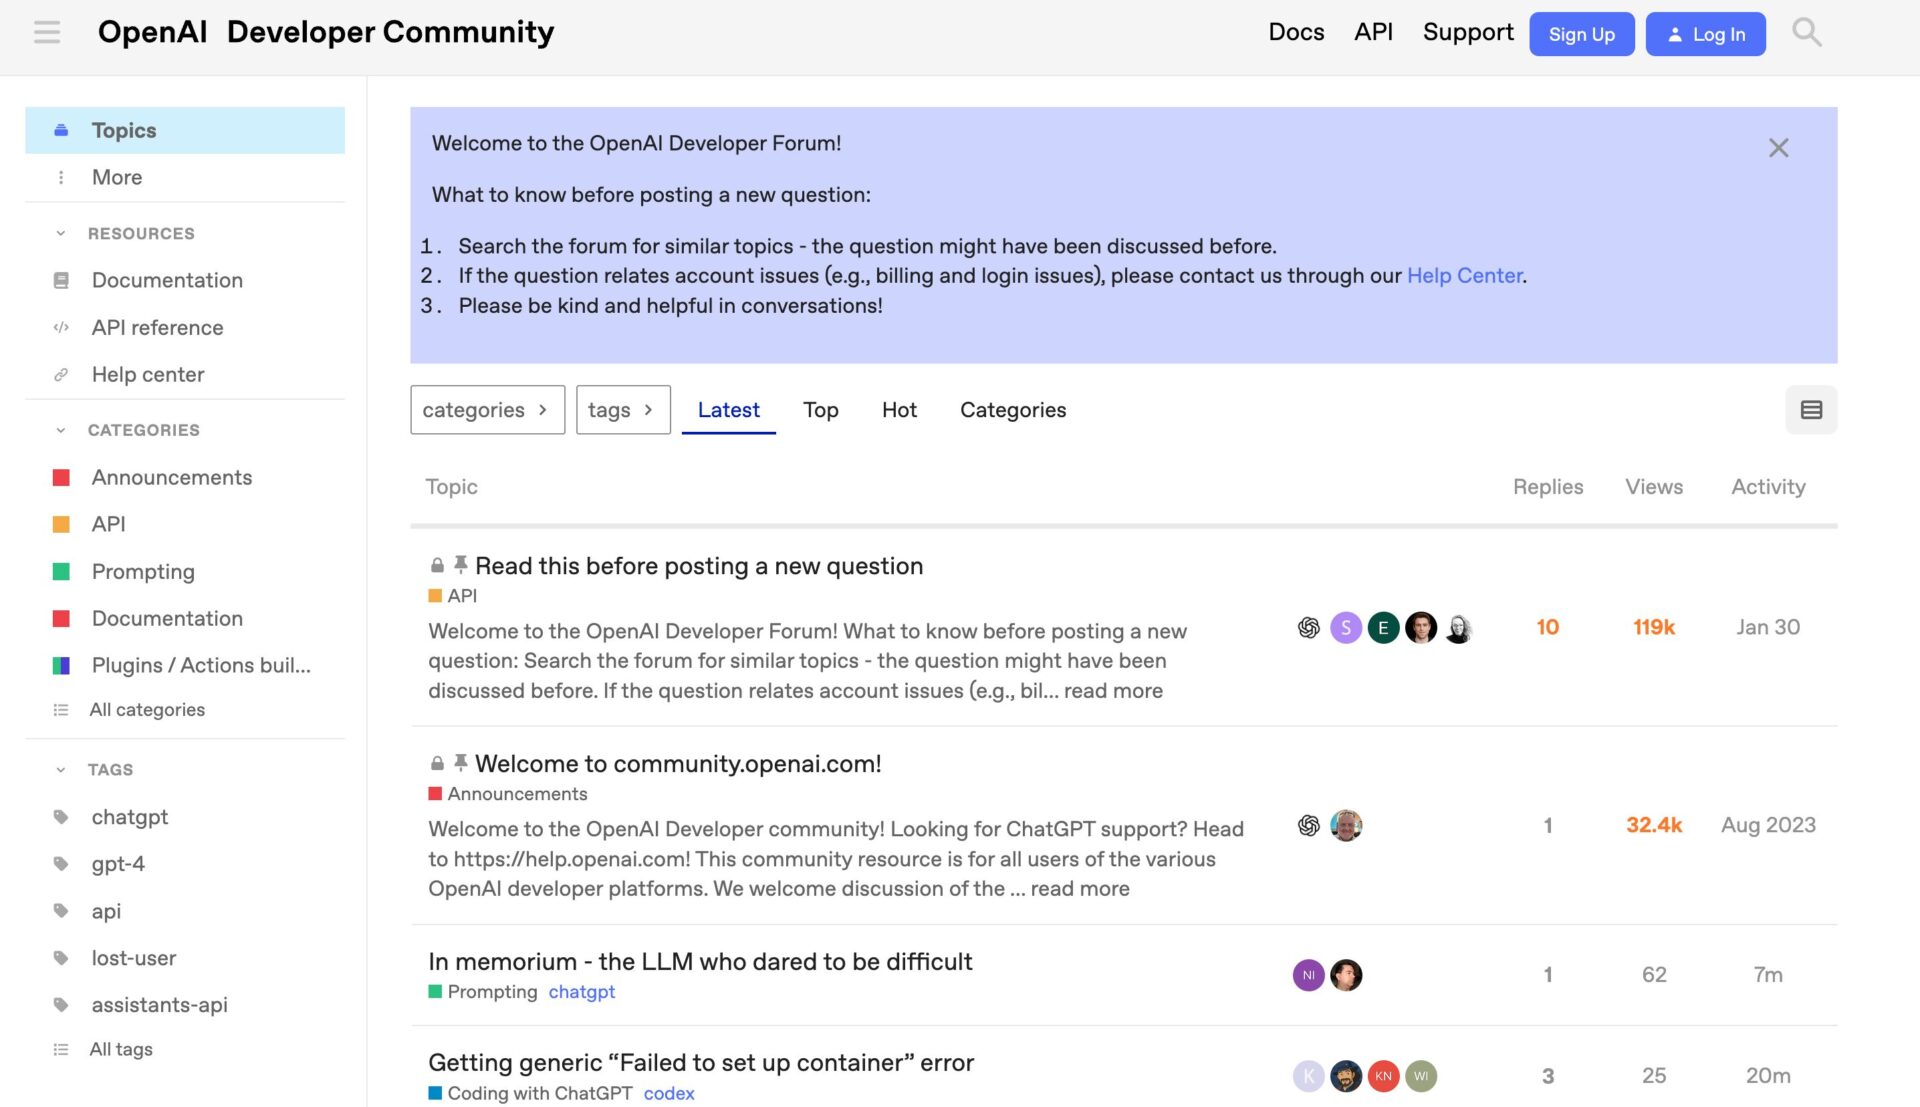Image resolution: width=1920 pixels, height=1107 pixels.
Task: Click the list icon next to All tags
Action: pos(61,1049)
